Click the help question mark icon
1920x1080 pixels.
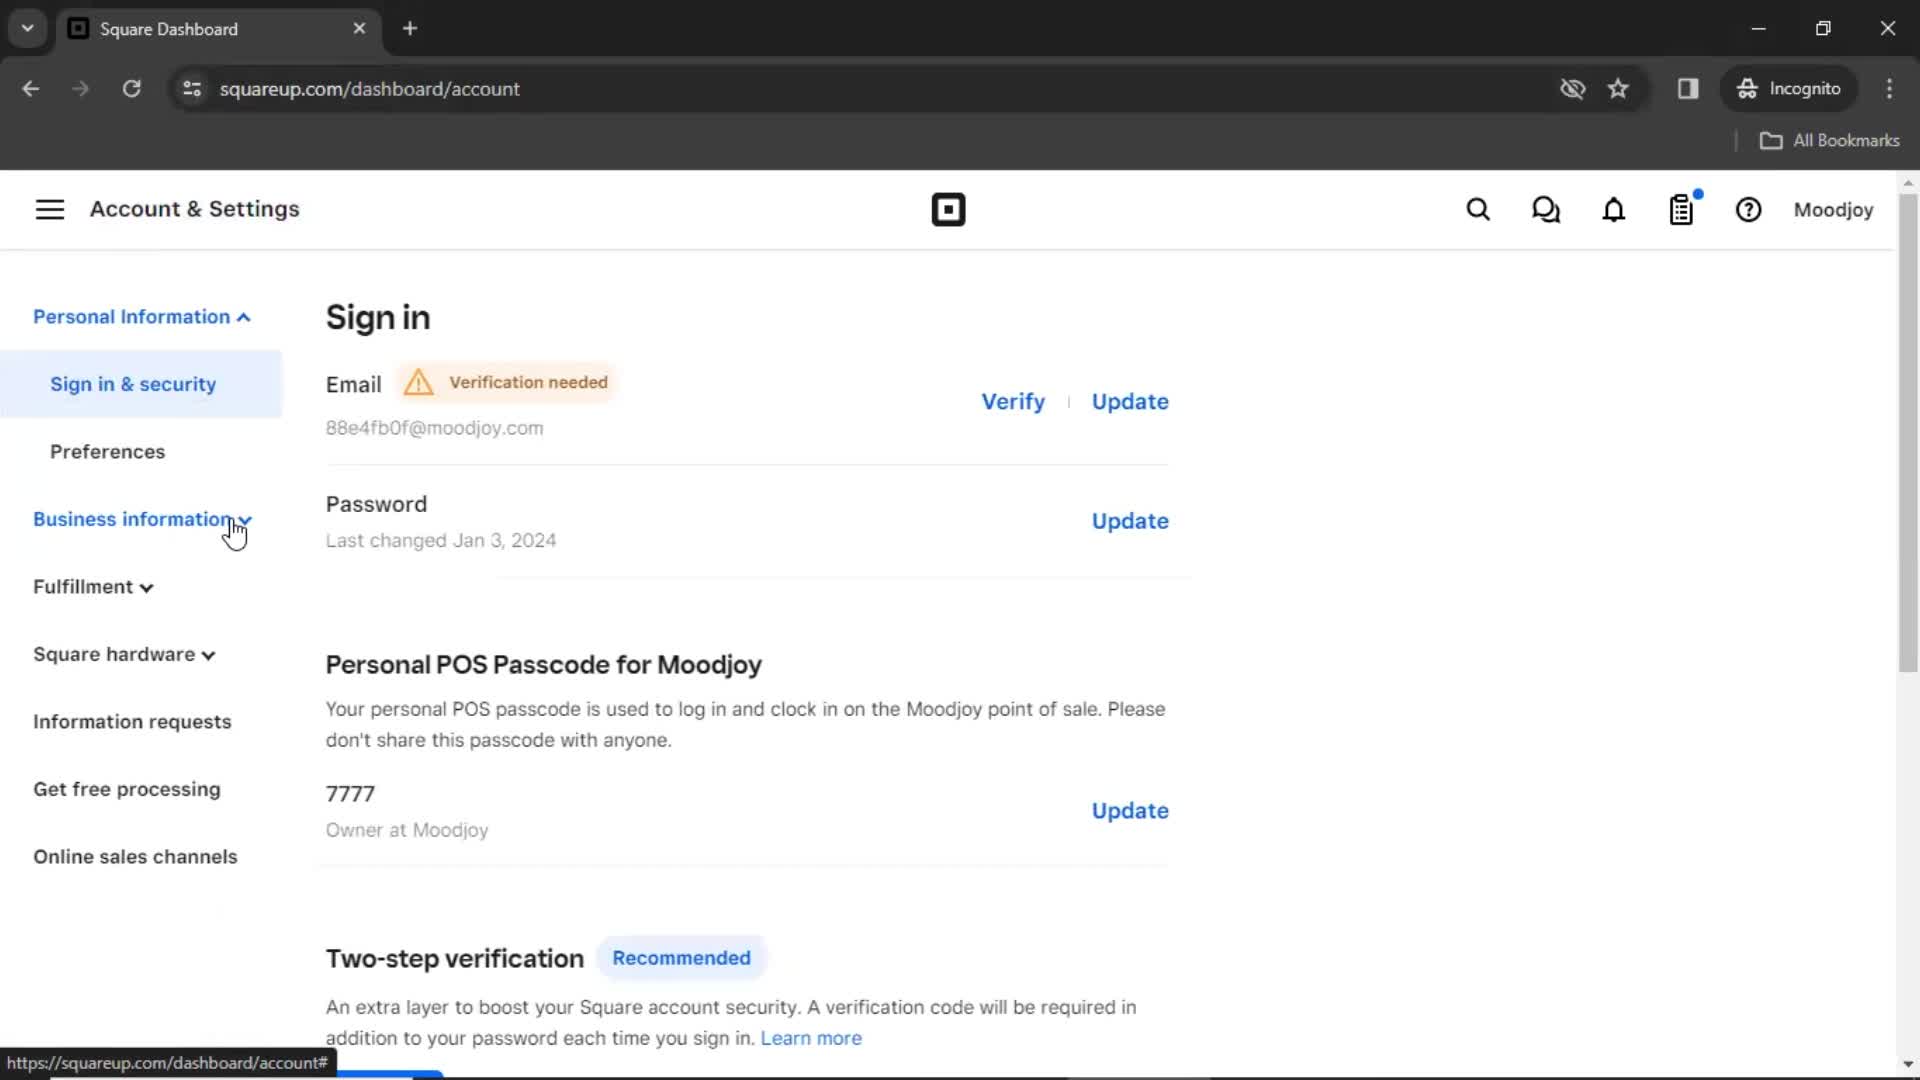point(1749,210)
